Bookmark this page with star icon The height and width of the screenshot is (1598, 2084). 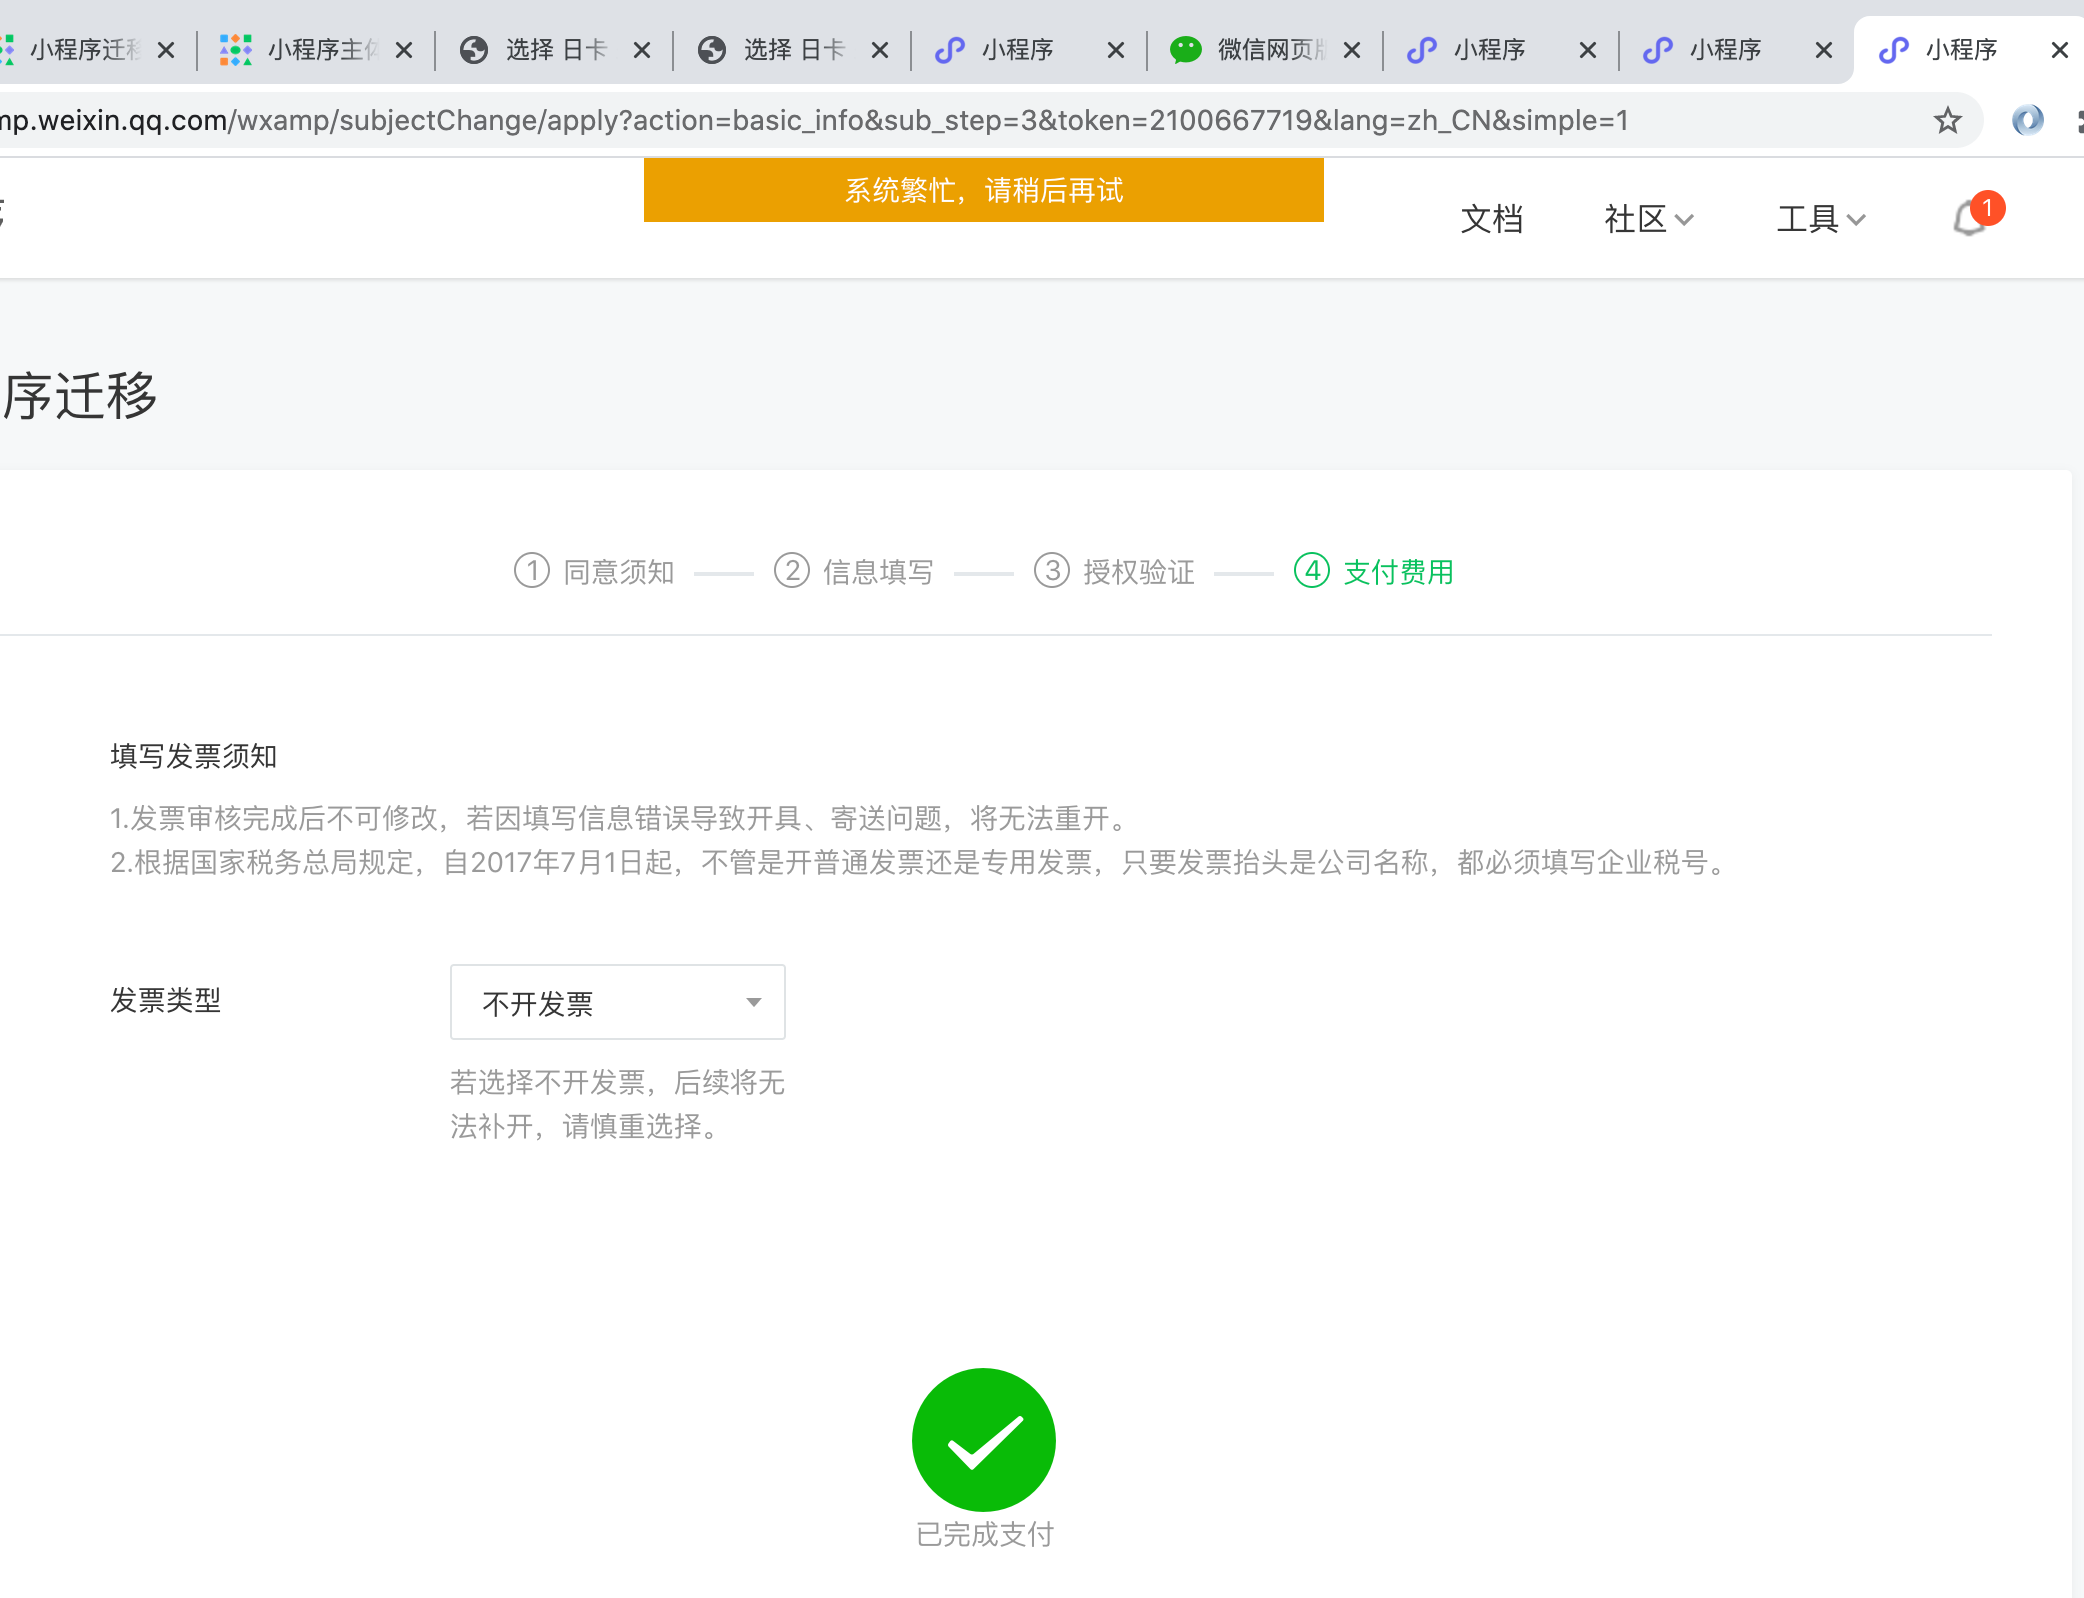1947,121
